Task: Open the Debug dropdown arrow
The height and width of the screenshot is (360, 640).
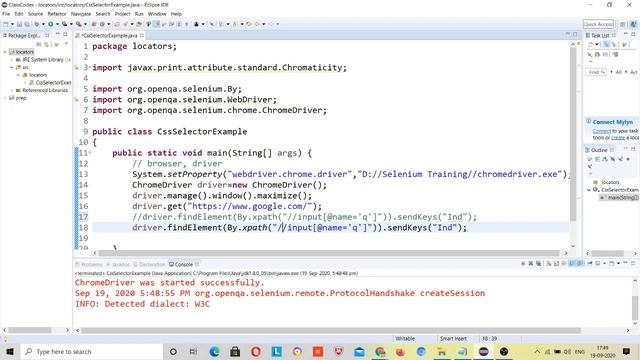Action: point(43,24)
